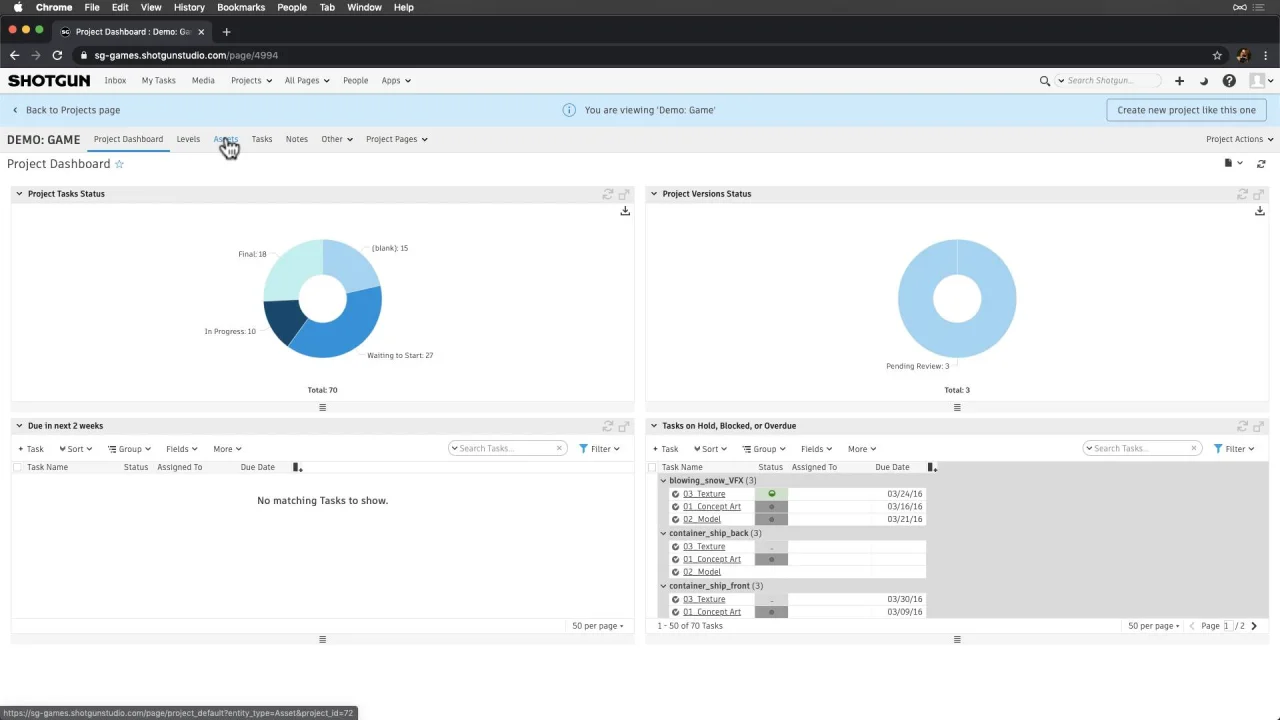The width and height of the screenshot is (1280, 720).
Task: Download the Project Versions Status chart
Action: click(x=1260, y=211)
